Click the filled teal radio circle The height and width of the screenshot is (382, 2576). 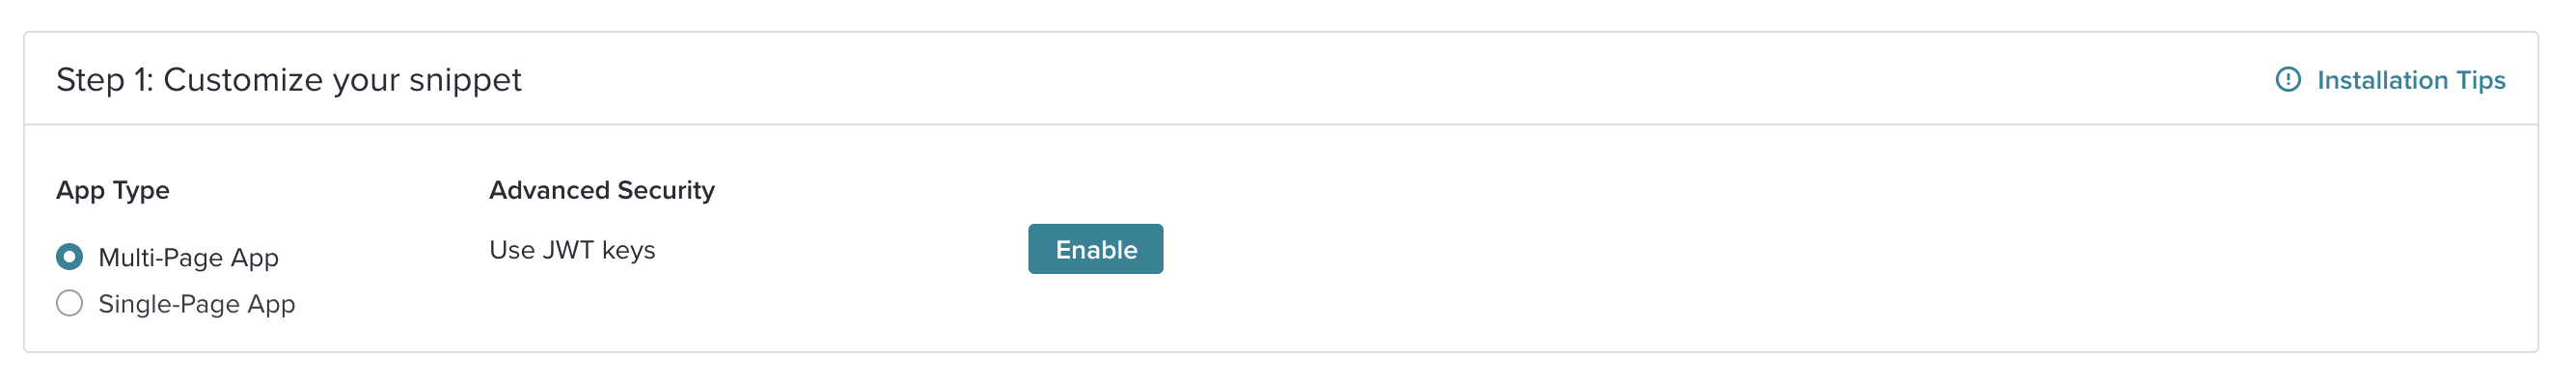tap(69, 257)
